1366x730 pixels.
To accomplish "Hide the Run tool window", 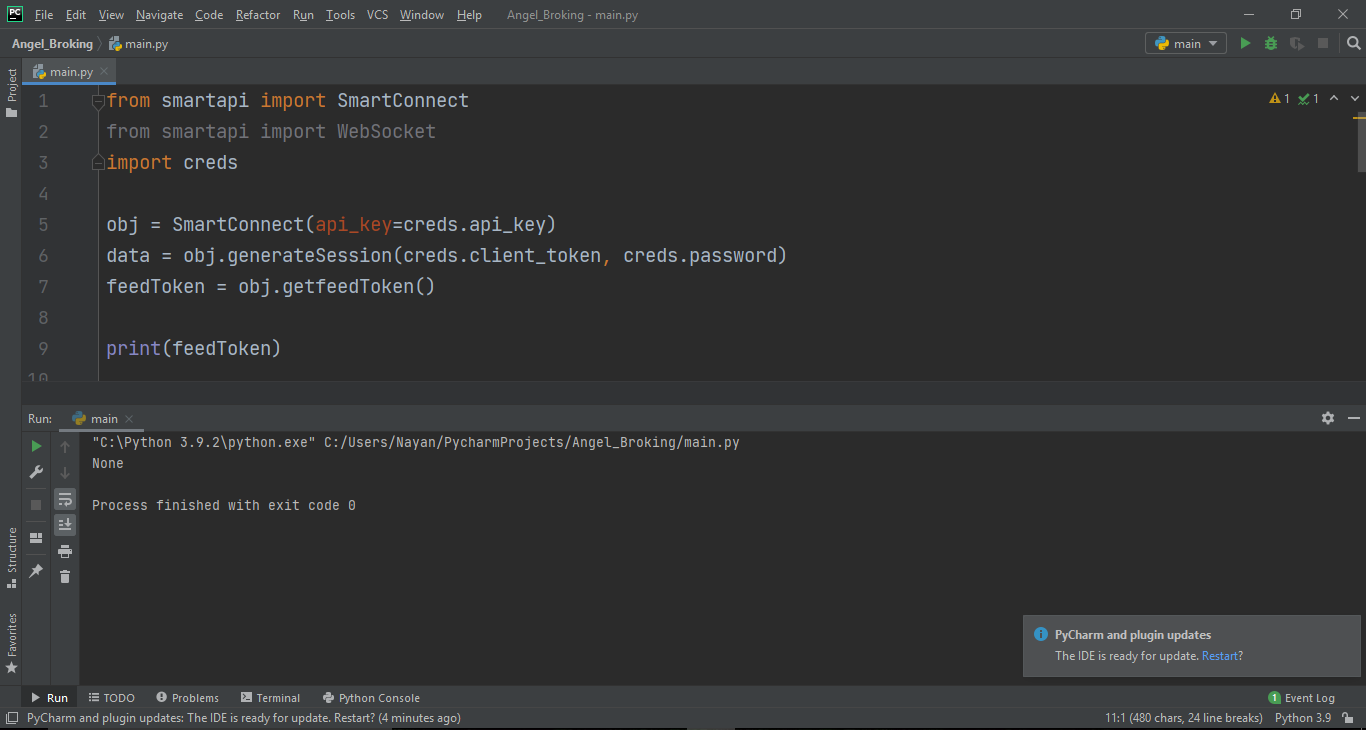I will point(1354,418).
